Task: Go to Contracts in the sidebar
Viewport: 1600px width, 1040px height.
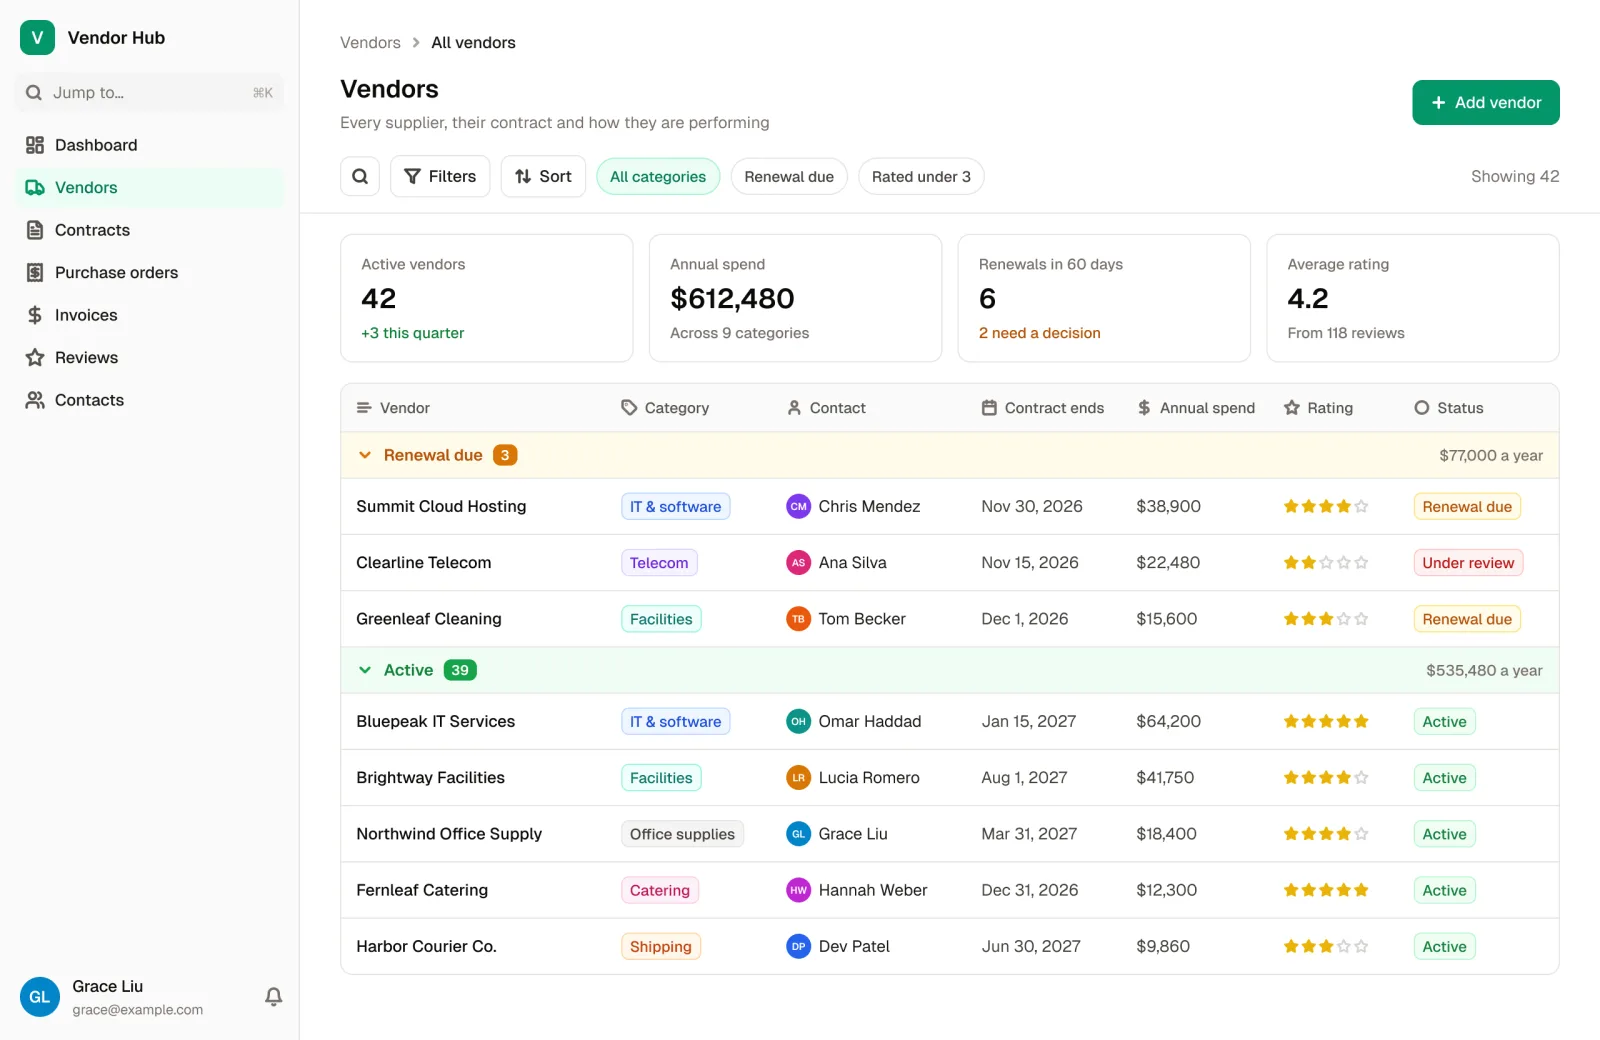Action: [150, 230]
